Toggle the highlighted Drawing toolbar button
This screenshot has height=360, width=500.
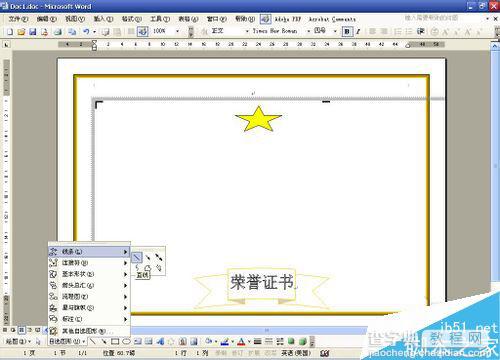(143, 32)
